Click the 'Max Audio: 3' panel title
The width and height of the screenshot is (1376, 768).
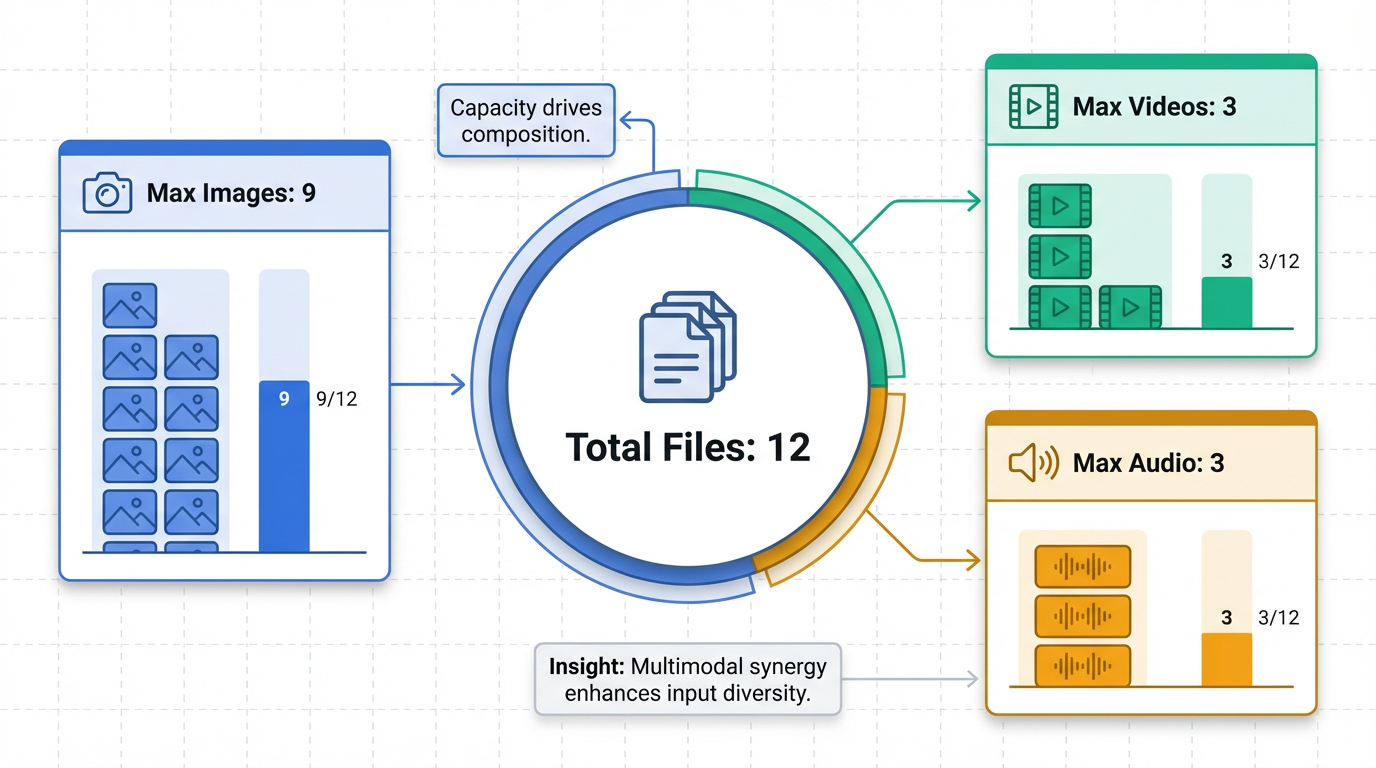[x=1148, y=464]
